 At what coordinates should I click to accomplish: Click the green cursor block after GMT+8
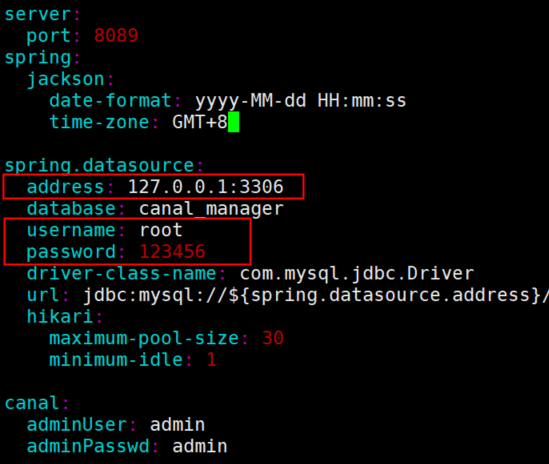[234, 122]
